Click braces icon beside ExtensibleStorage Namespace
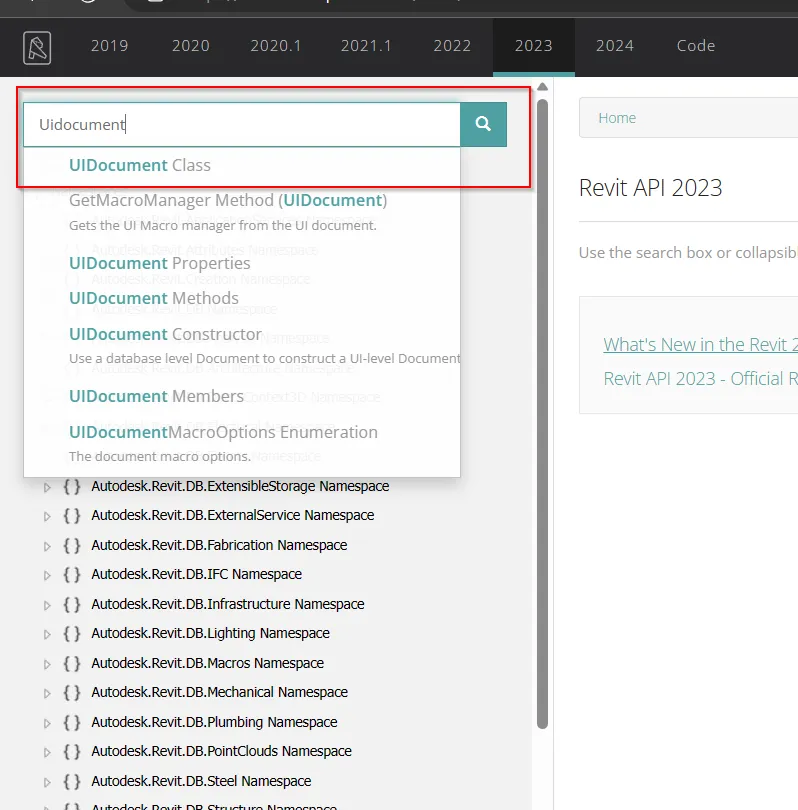798x810 pixels. [72, 487]
